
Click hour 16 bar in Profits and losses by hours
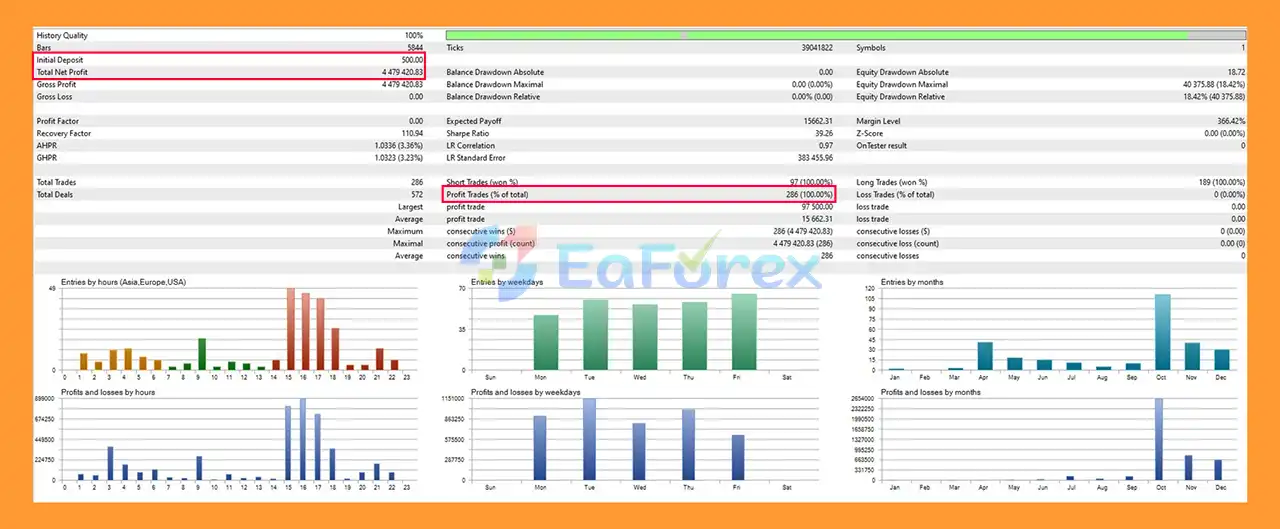pyautogui.click(x=303, y=439)
